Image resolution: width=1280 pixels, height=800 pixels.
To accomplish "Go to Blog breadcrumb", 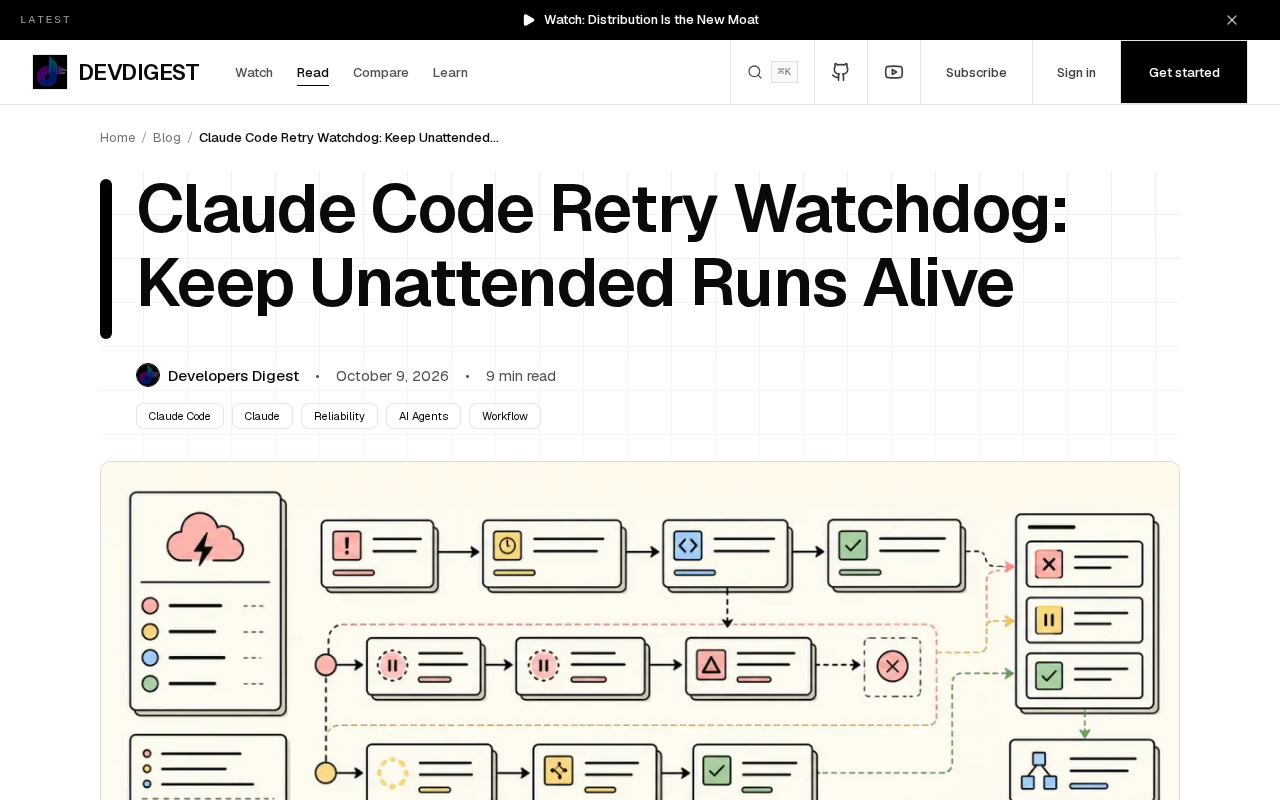I will tap(167, 138).
